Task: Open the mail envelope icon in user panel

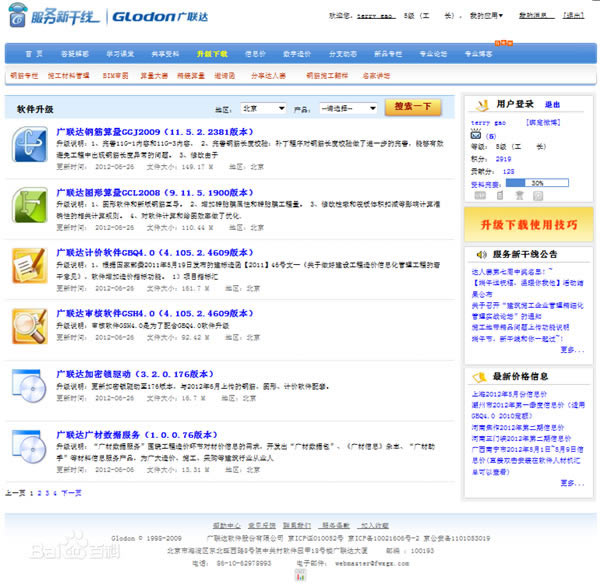Action: pos(476,135)
